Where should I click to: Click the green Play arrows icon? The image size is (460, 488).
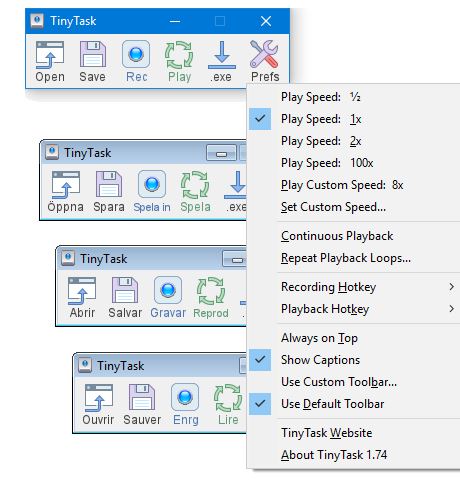point(179,55)
